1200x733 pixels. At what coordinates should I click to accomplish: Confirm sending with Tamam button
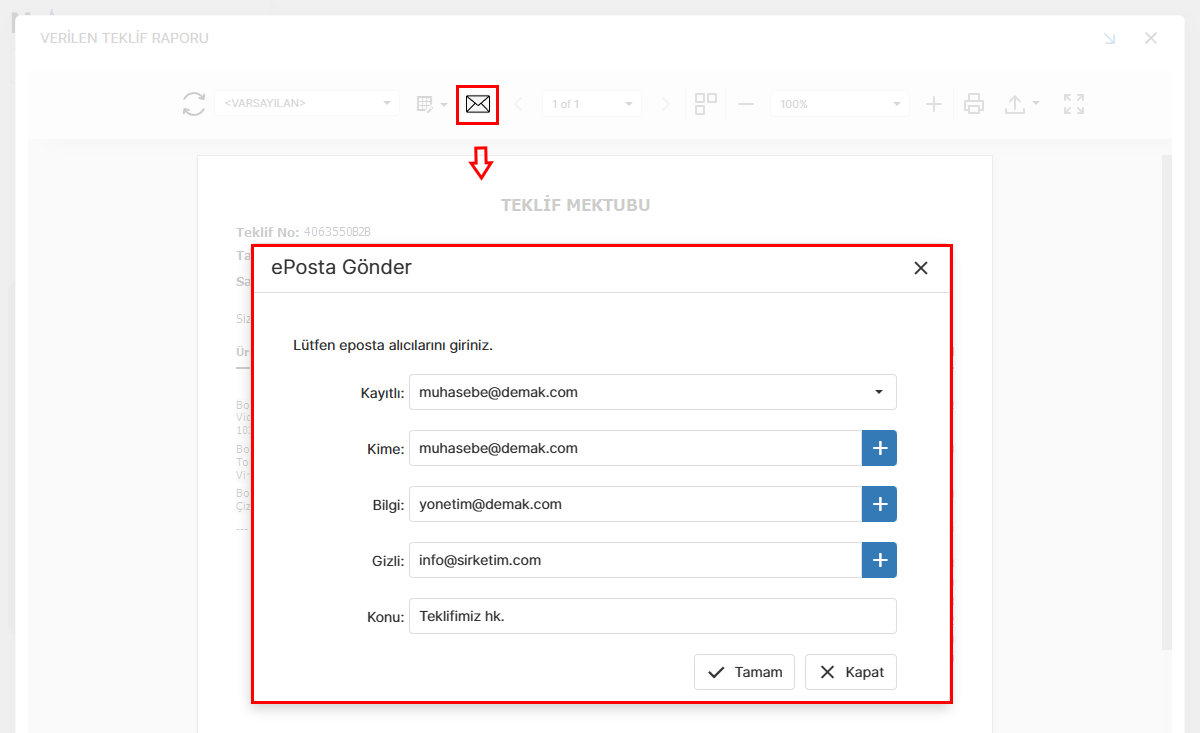[744, 672]
